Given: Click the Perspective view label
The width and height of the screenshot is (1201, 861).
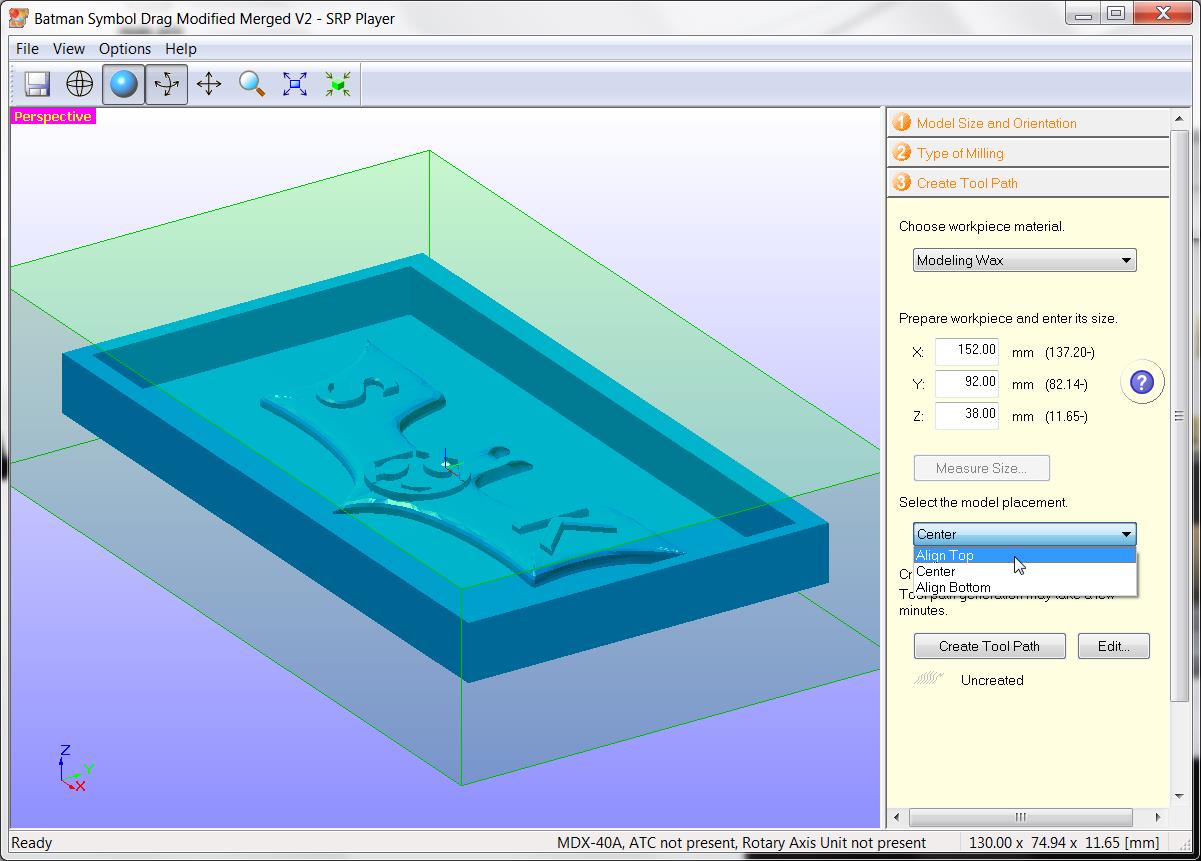Looking at the screenshot, I should (x=53, y=117).
